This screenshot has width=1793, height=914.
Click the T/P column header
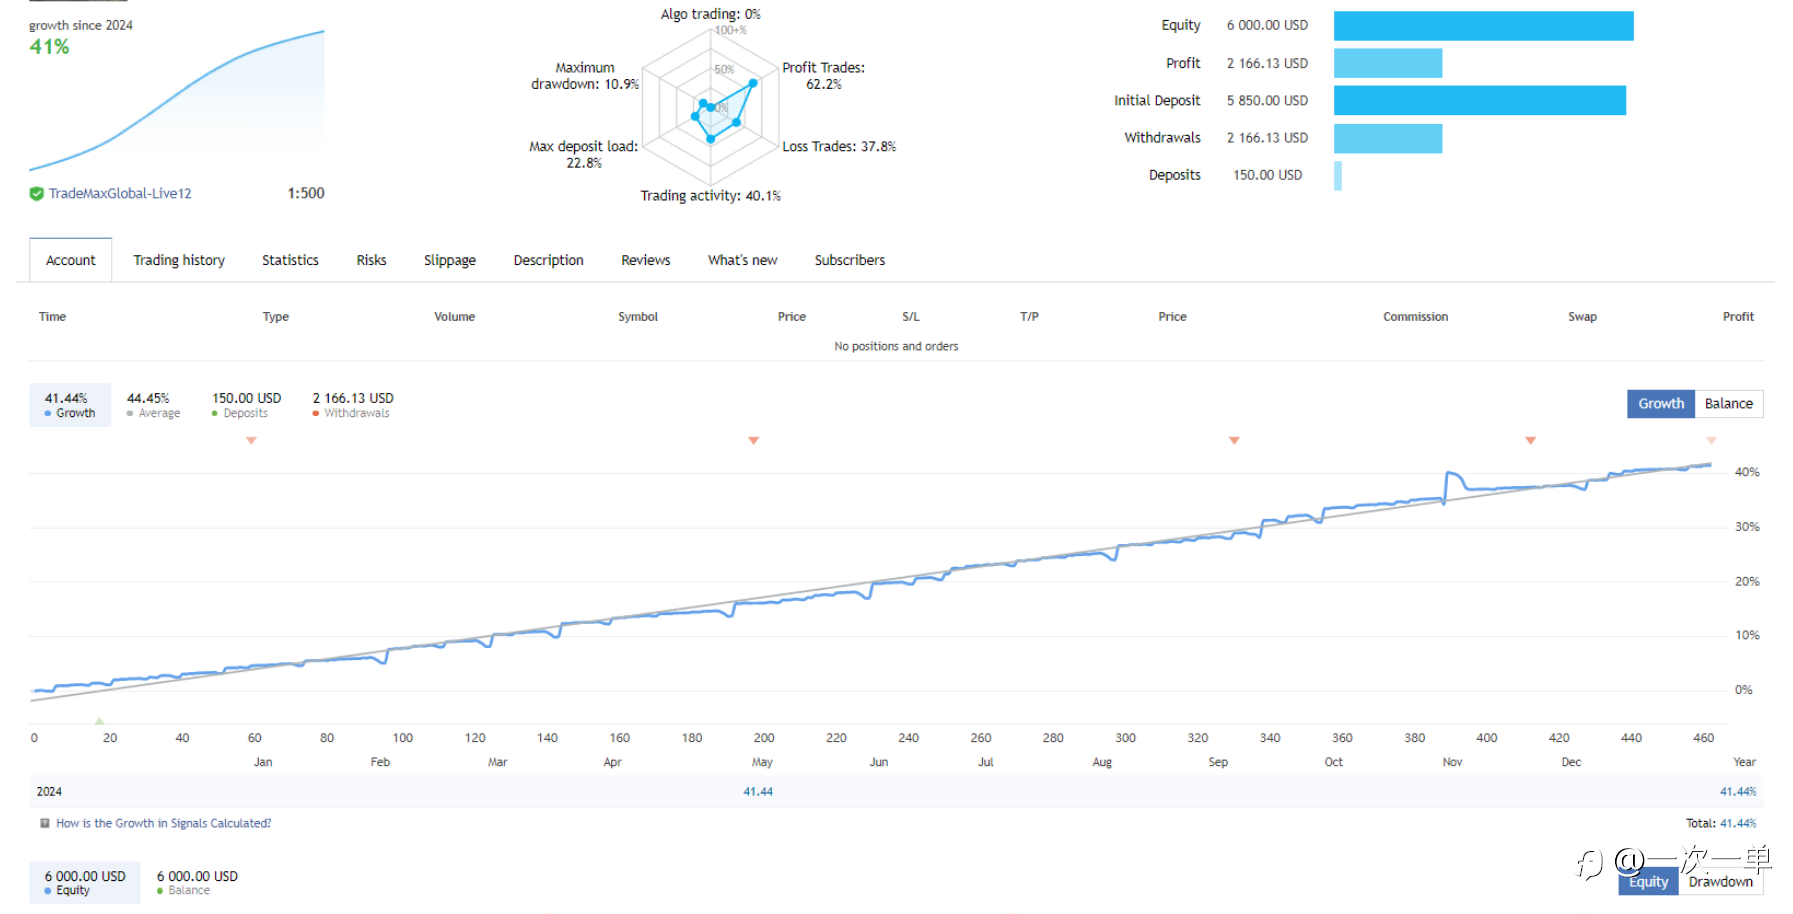point(1029,317)
